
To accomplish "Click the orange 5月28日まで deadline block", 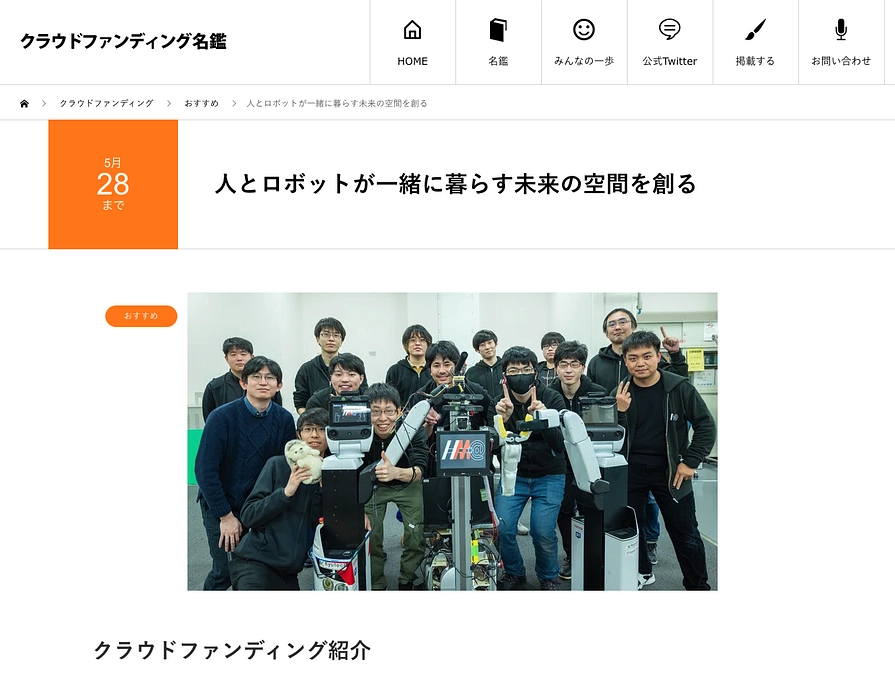I will click(112, 184).
